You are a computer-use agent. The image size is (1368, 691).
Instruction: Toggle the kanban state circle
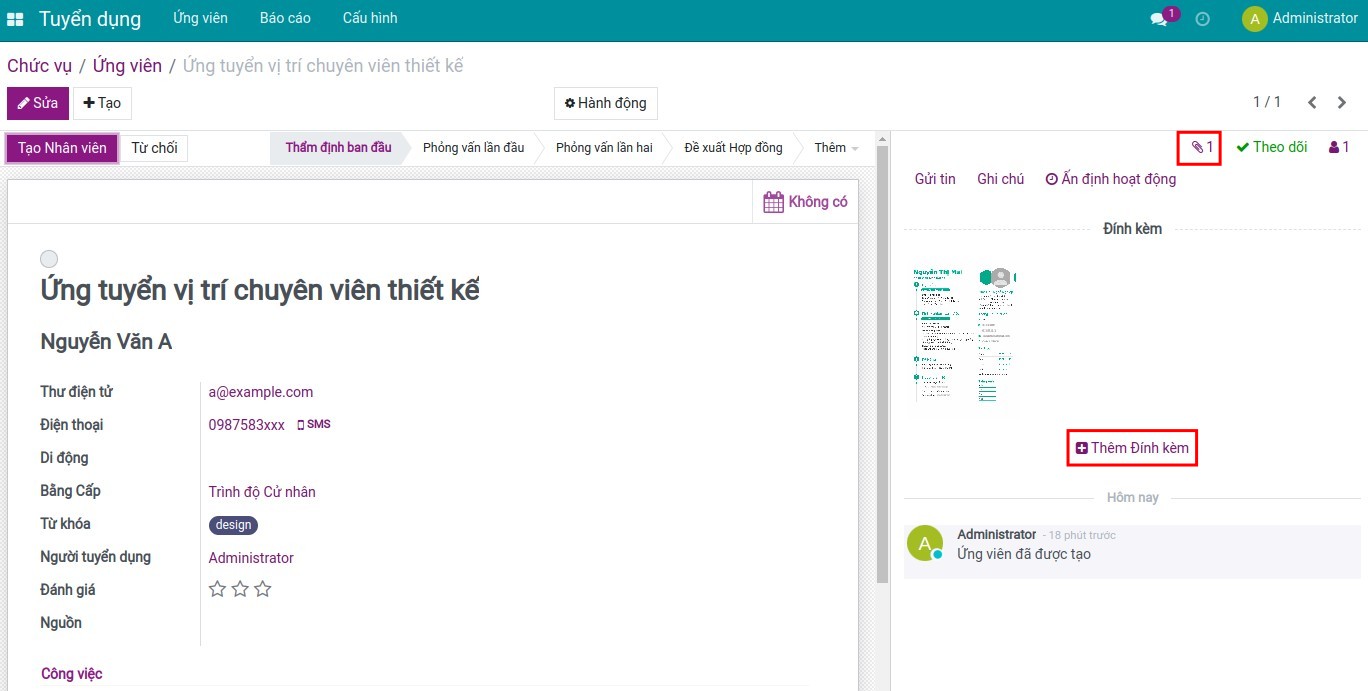click(49, 258)
